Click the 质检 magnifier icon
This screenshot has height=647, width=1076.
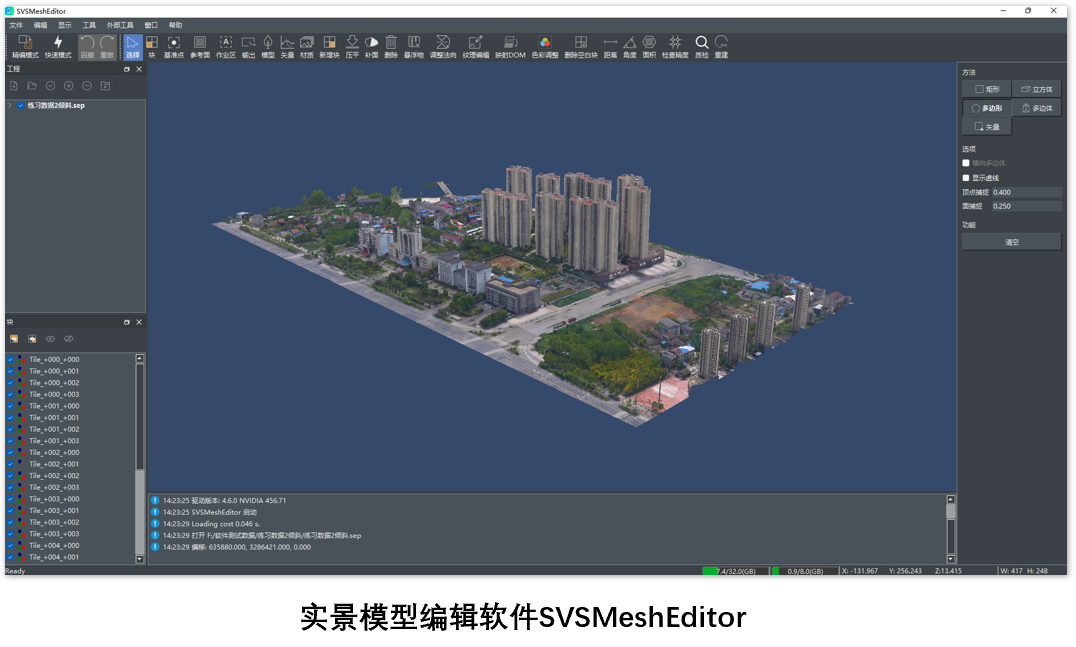701,43
